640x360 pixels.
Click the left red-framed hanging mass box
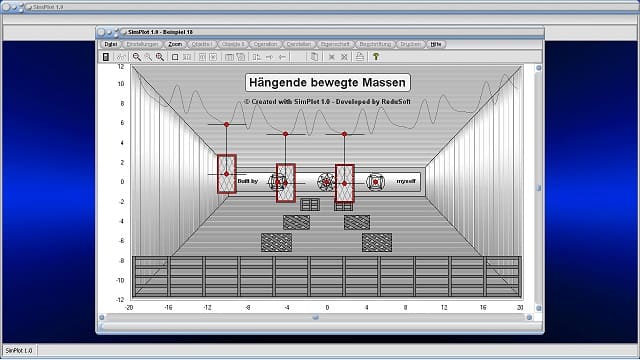click(x=227, y=174)
